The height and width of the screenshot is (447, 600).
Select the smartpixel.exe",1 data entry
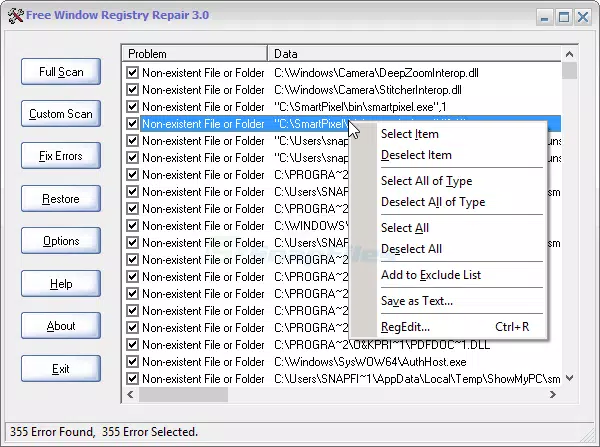tap(360, 107)
